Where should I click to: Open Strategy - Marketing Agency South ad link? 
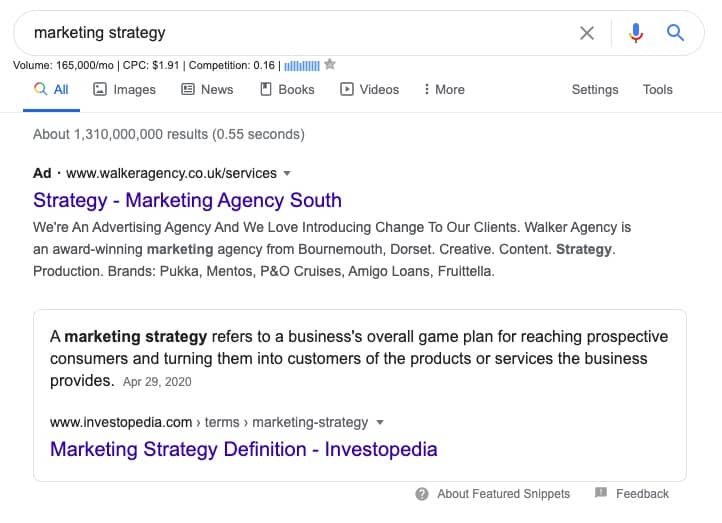(187, 200)
